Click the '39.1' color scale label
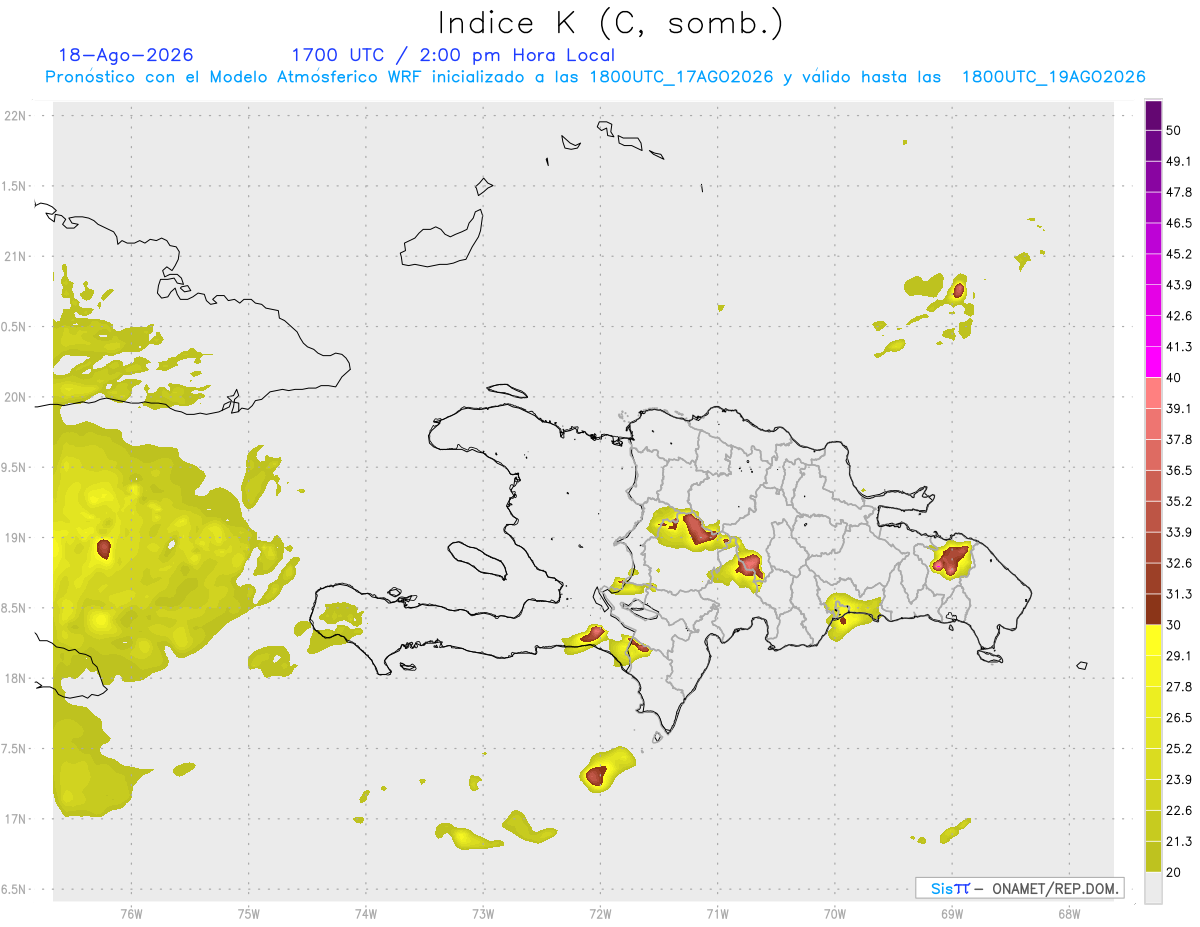The height and width of the screenshot is (927, 1200). 1179,409
